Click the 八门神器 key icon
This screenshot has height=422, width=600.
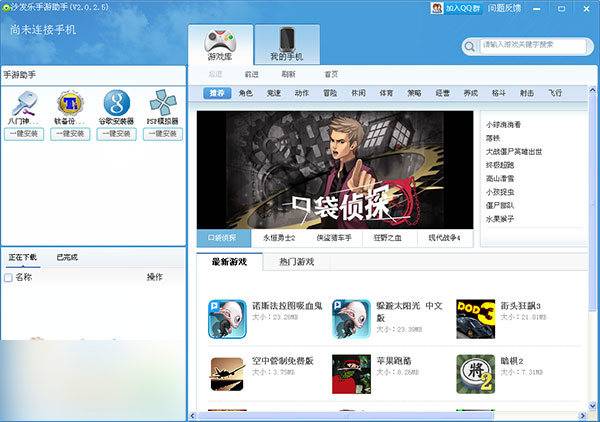click(x=24, y=103)
